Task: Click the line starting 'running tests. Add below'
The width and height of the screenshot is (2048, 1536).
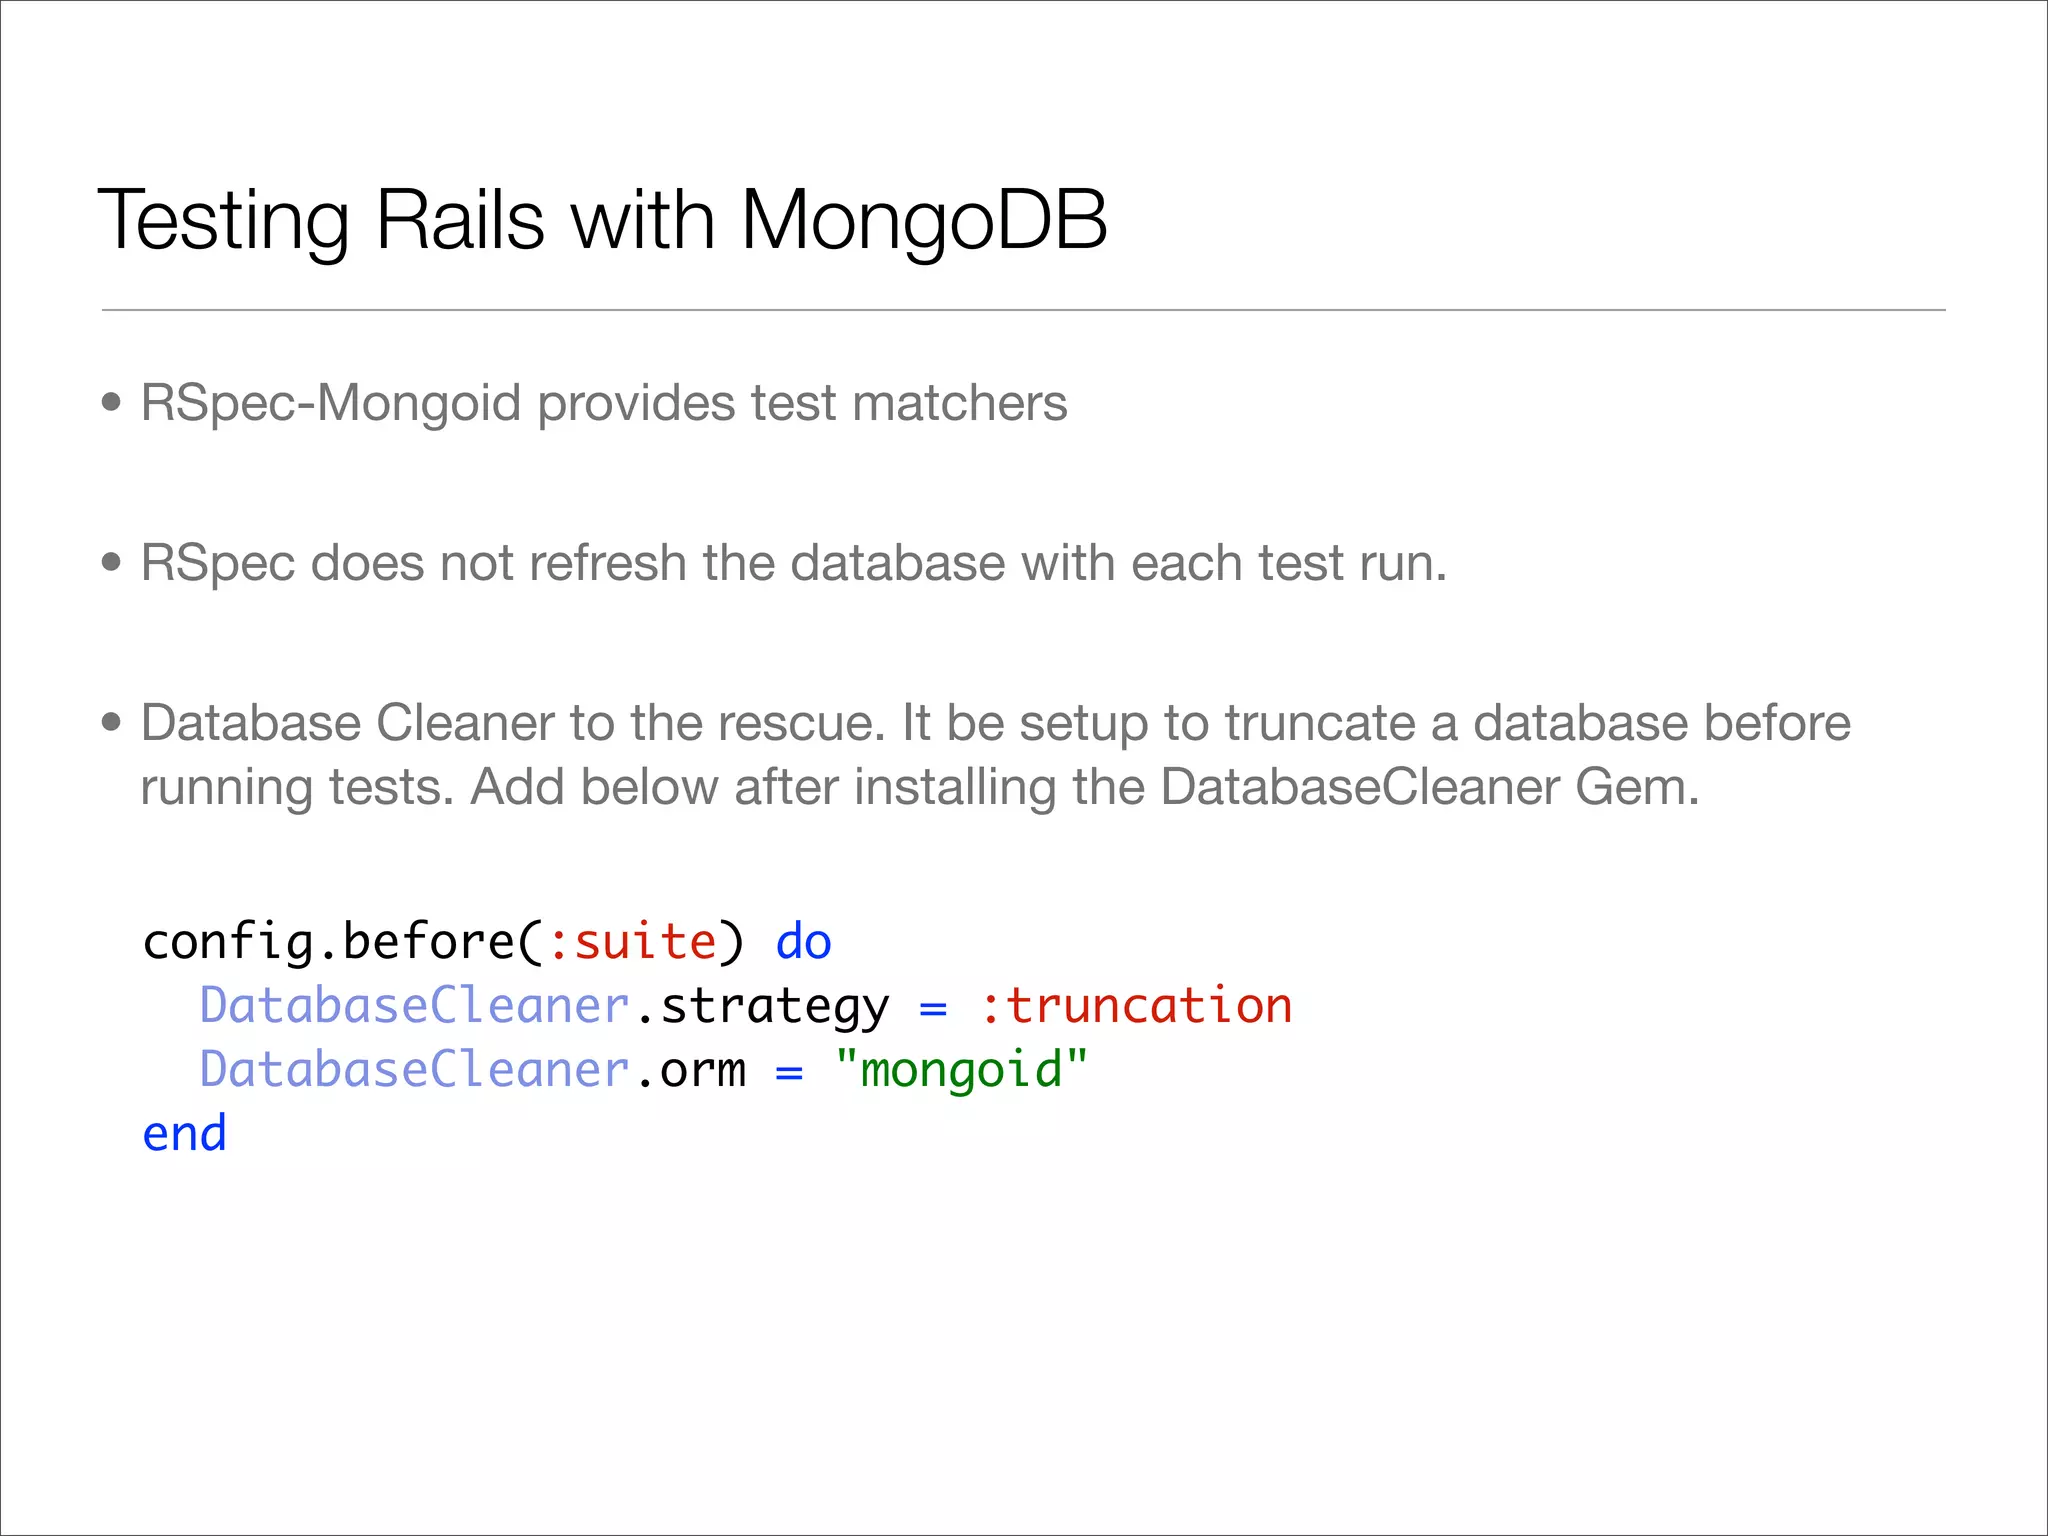Action: tap(920, 787)
